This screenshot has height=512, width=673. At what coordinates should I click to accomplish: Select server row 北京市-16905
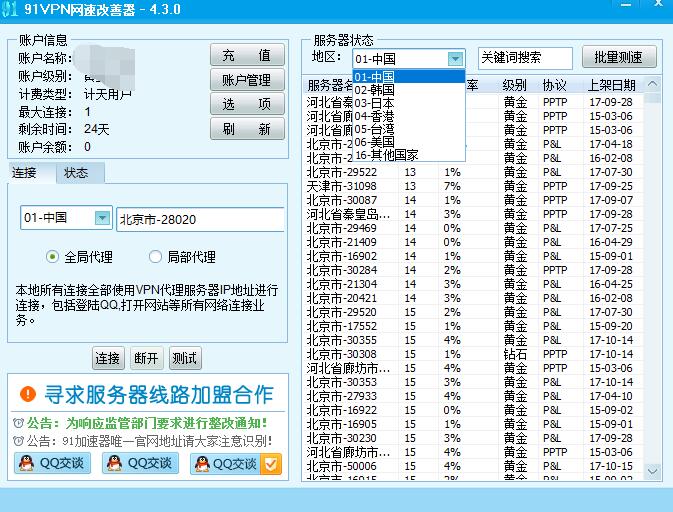474,424
